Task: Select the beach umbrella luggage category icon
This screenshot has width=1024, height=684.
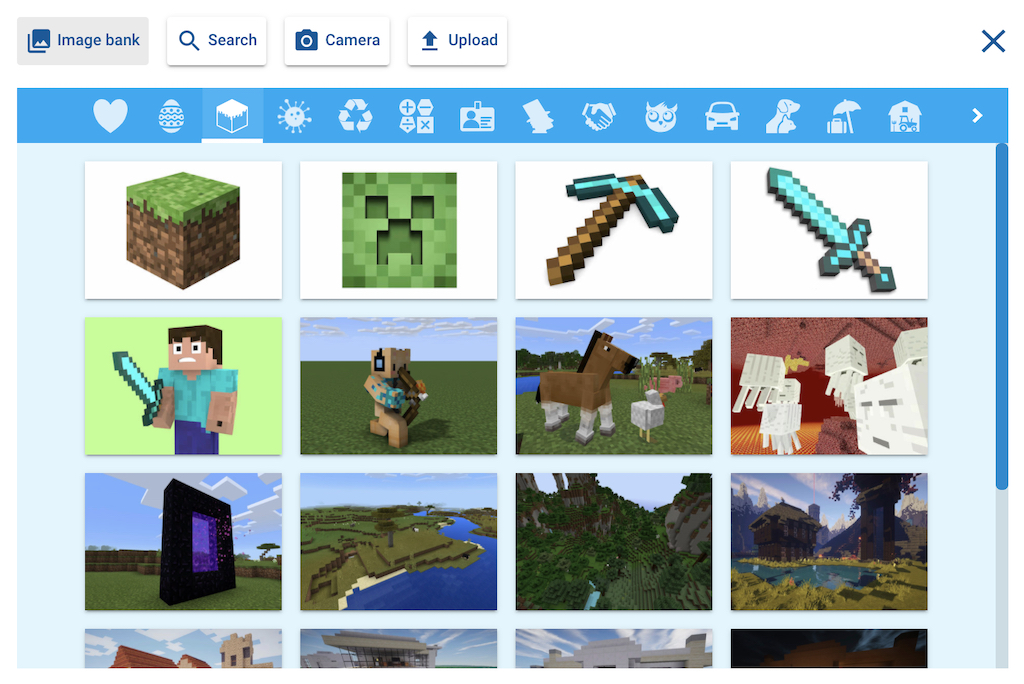Action: [x=843, y=116]
